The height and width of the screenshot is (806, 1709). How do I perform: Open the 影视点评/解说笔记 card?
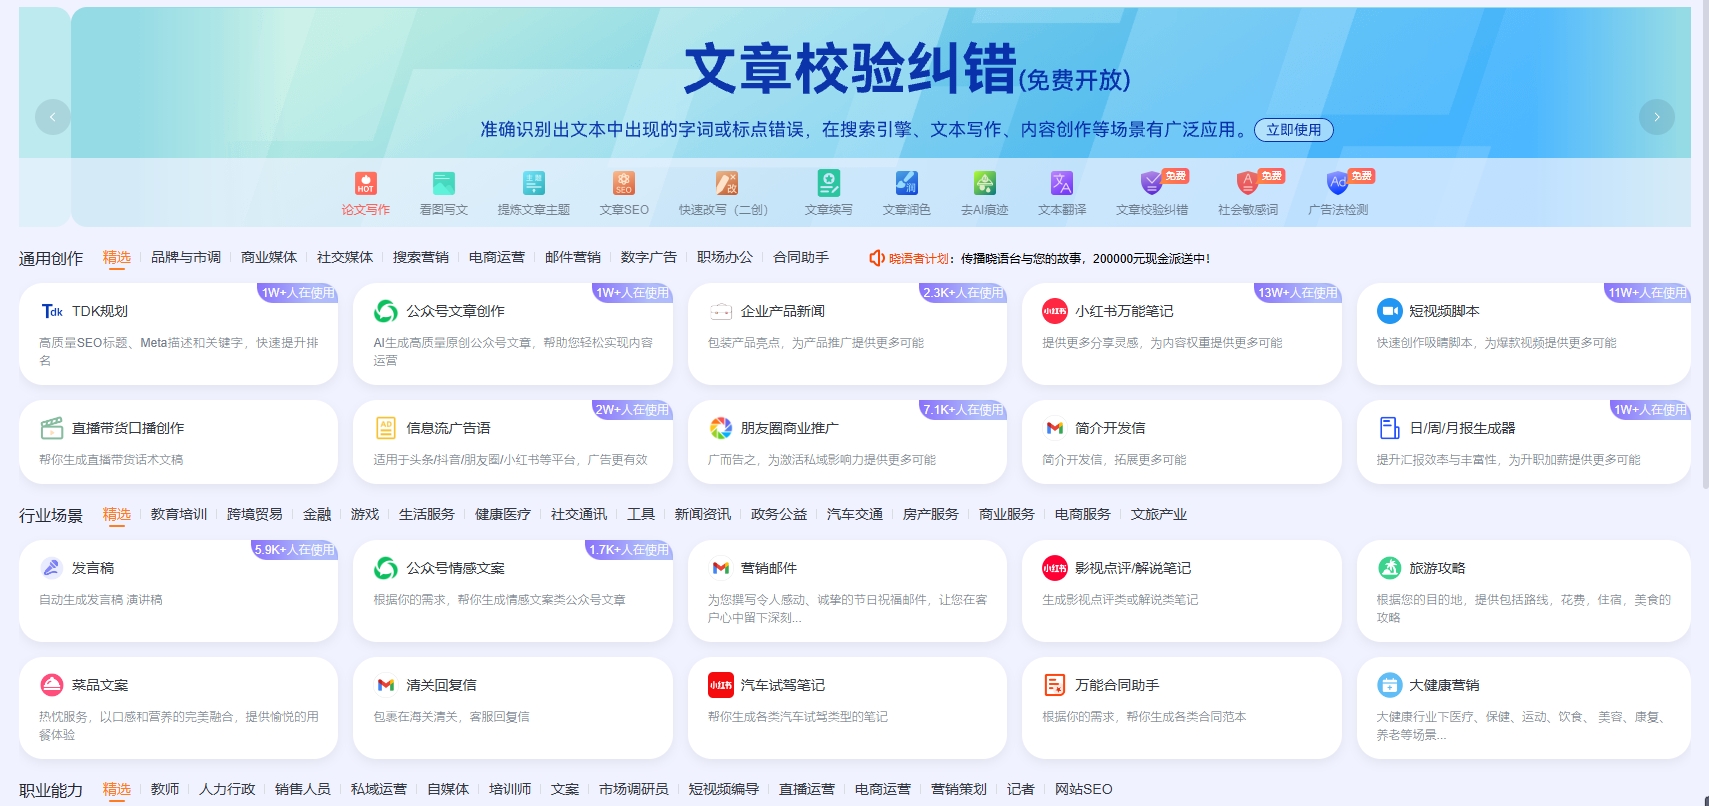(x=1181, y=591)
